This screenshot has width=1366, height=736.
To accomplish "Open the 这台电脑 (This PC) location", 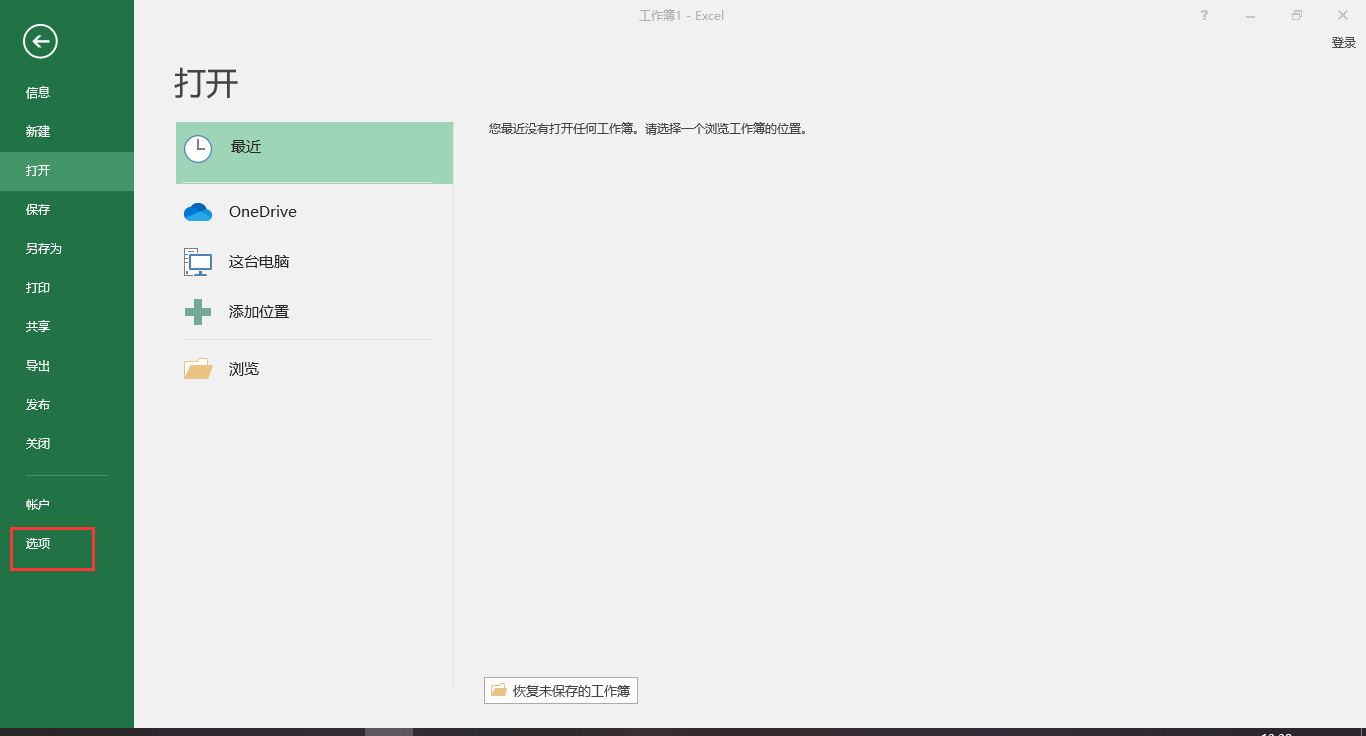I will [x=197, y=261].
